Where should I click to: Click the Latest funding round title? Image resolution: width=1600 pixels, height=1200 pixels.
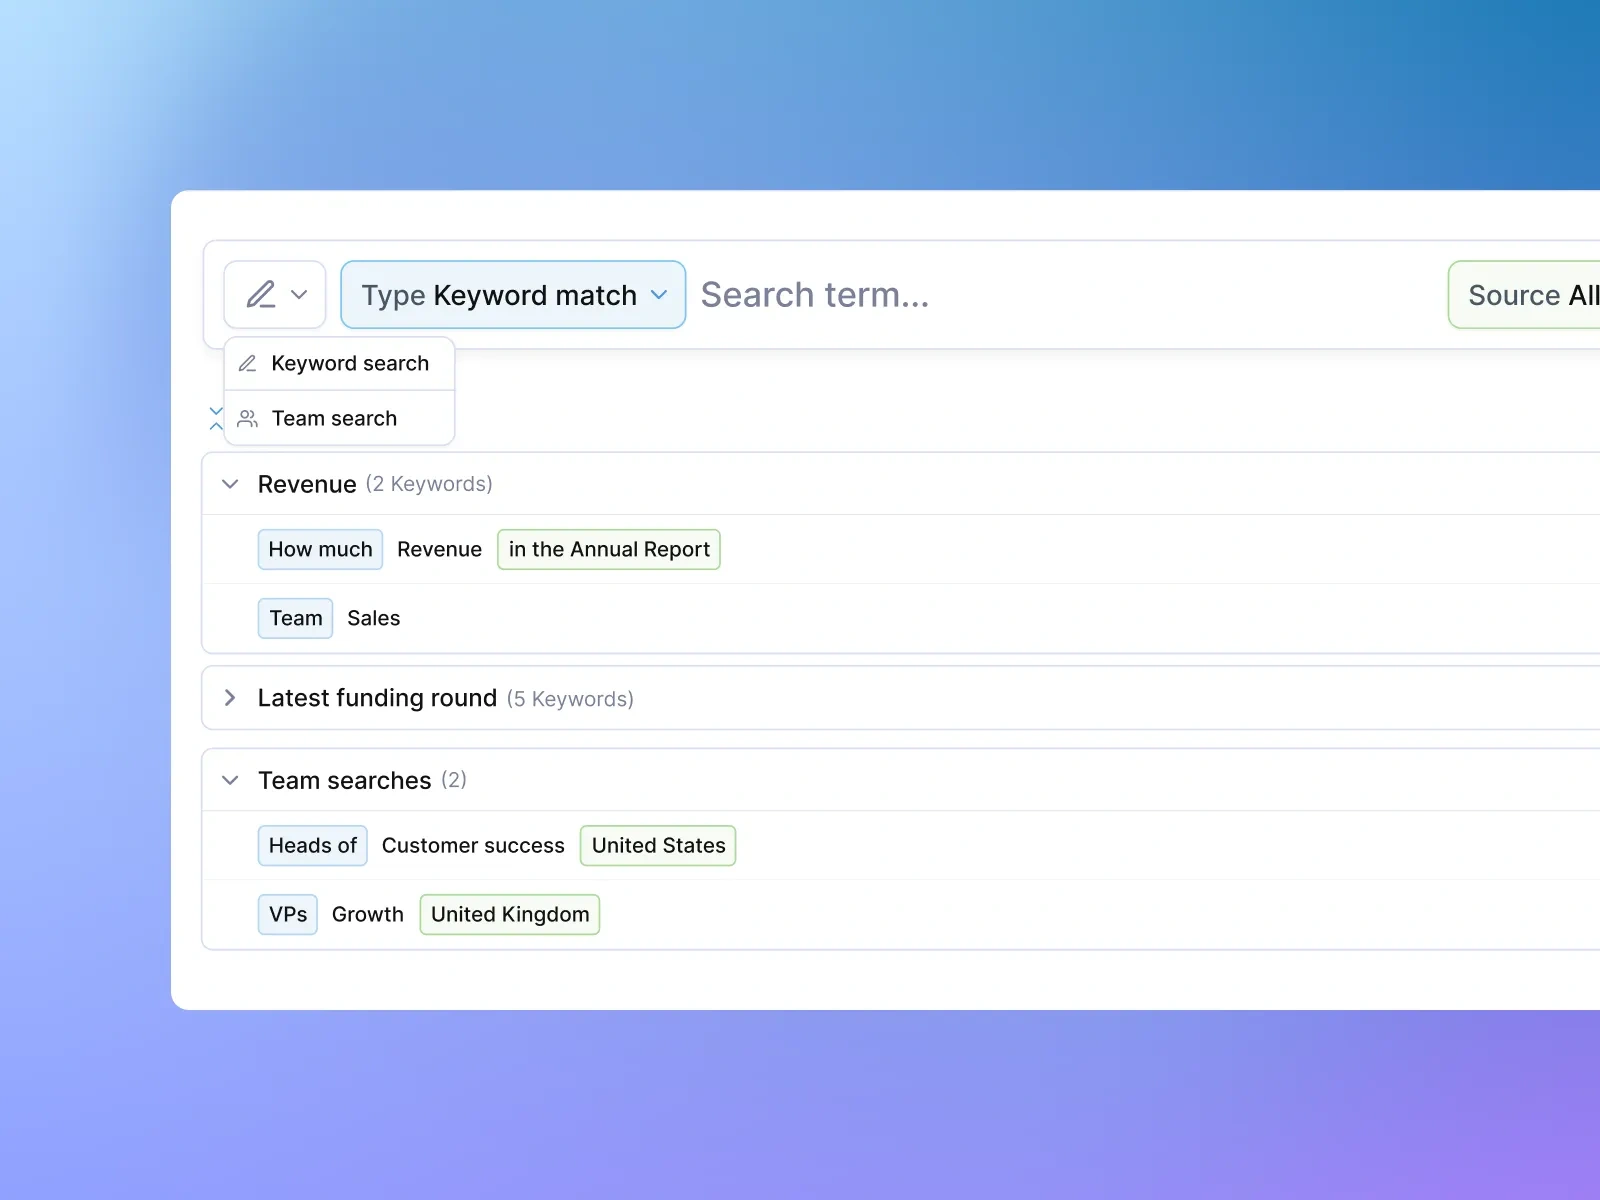377,698
